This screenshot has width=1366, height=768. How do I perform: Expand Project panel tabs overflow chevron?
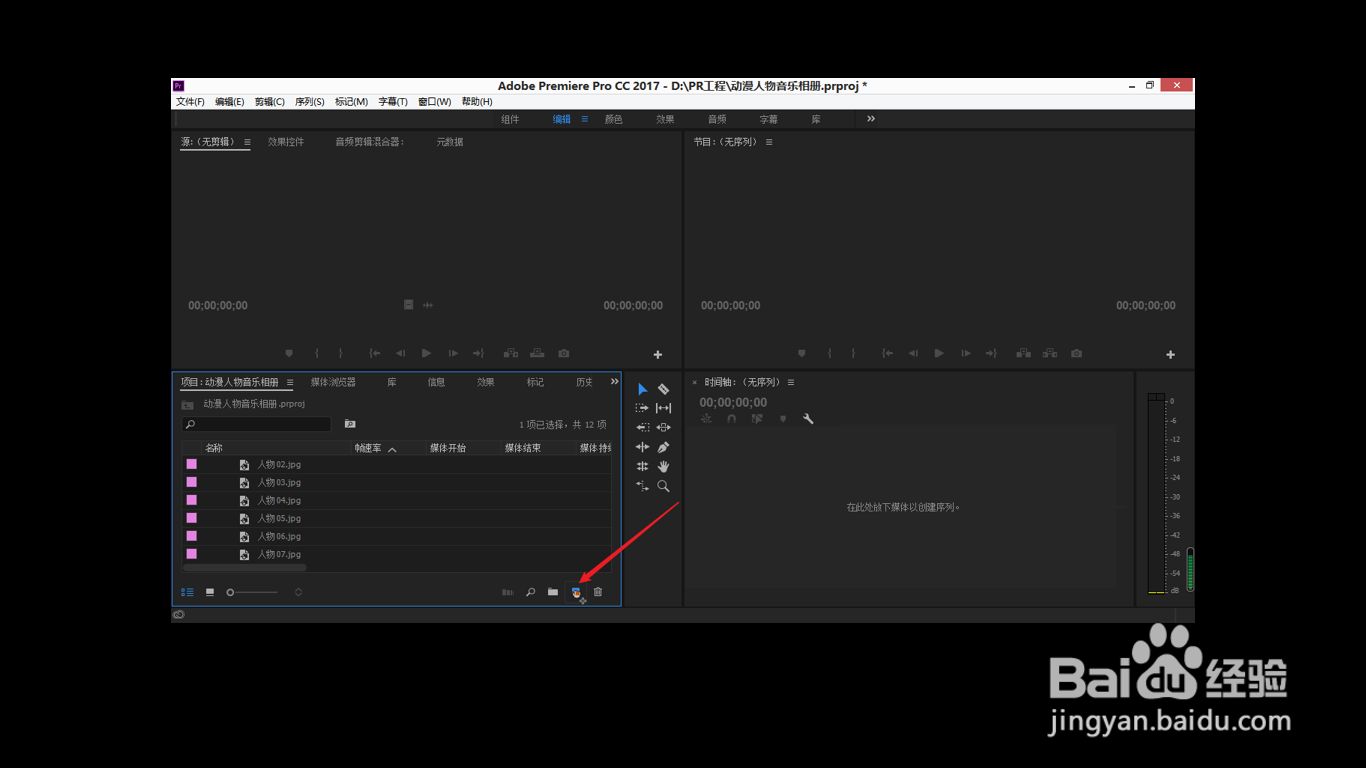click(x=614, y=381)
